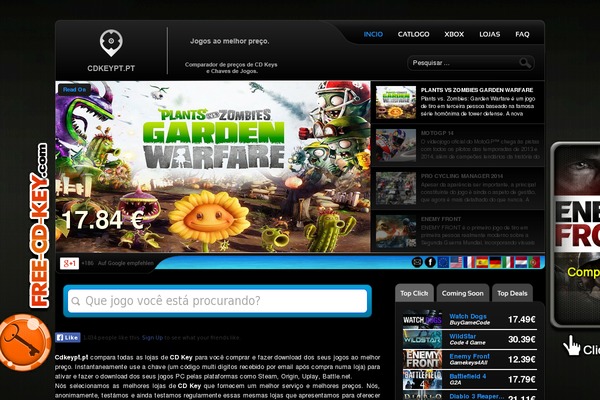Click the 17.84 € price on banner
Screen dimensions: 600x400
103,220
